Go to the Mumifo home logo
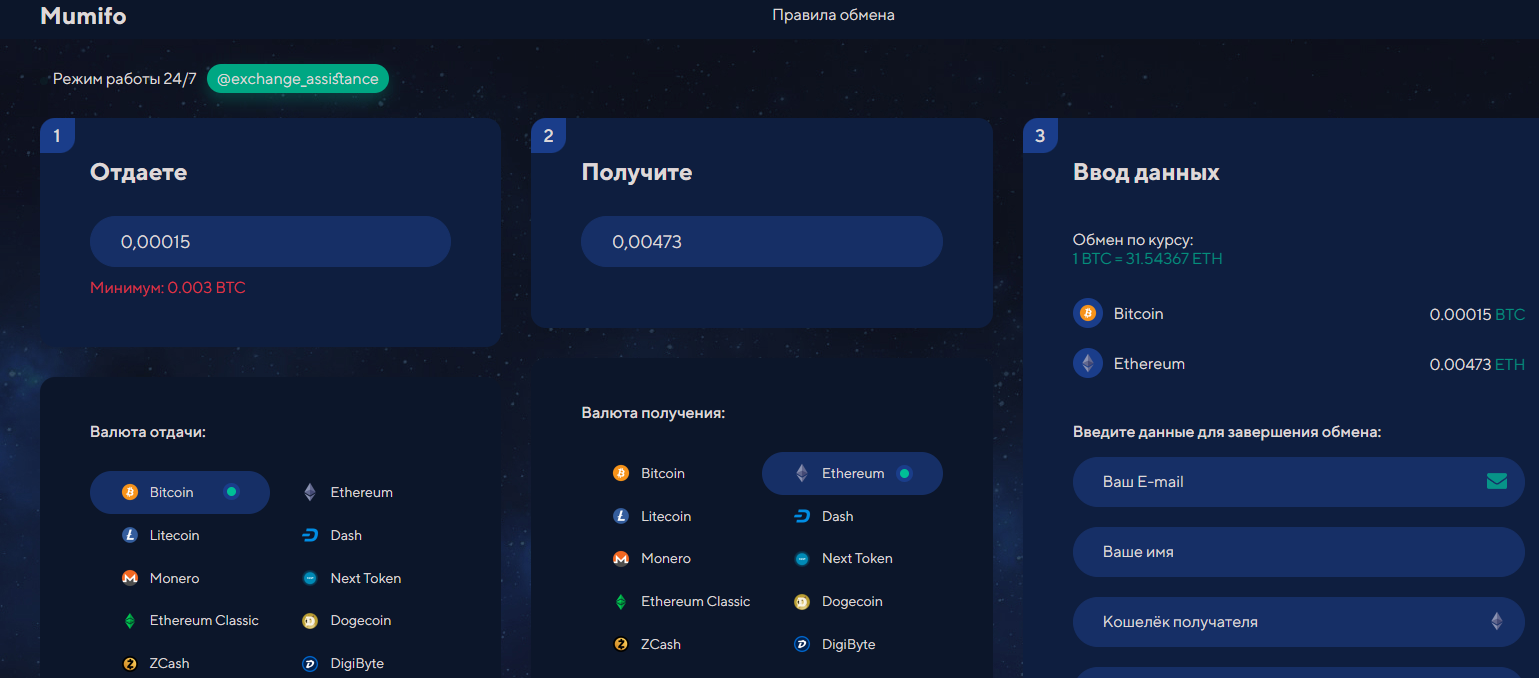1539x678 pixels. point(83,16)
